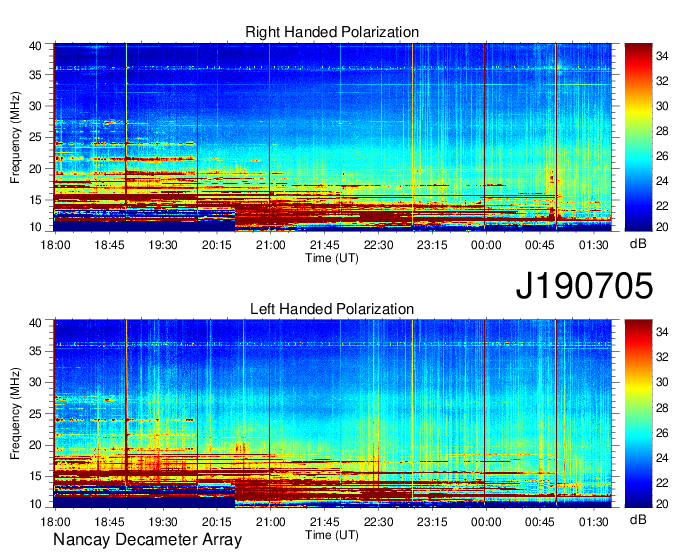Viewport: 680px width, 552px height.
Task: Click the "00:45" time tick on the right-handed plot
Action: (x=539, y=245)
